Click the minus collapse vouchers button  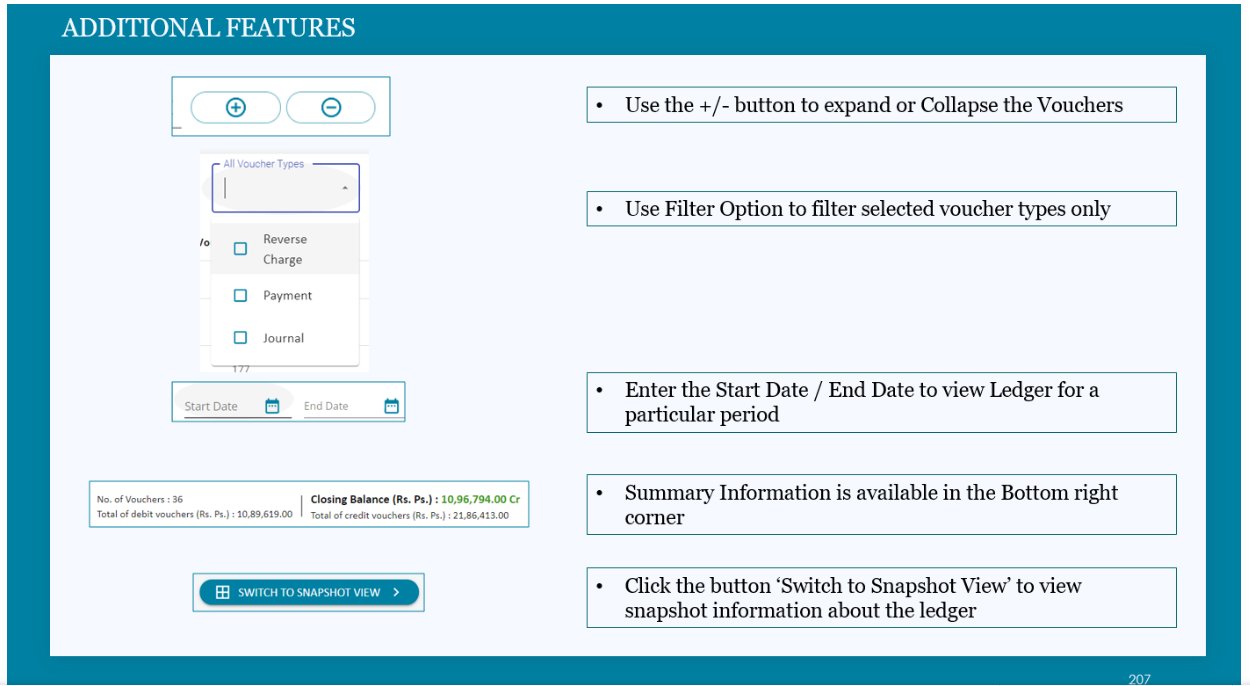point(331,107)
